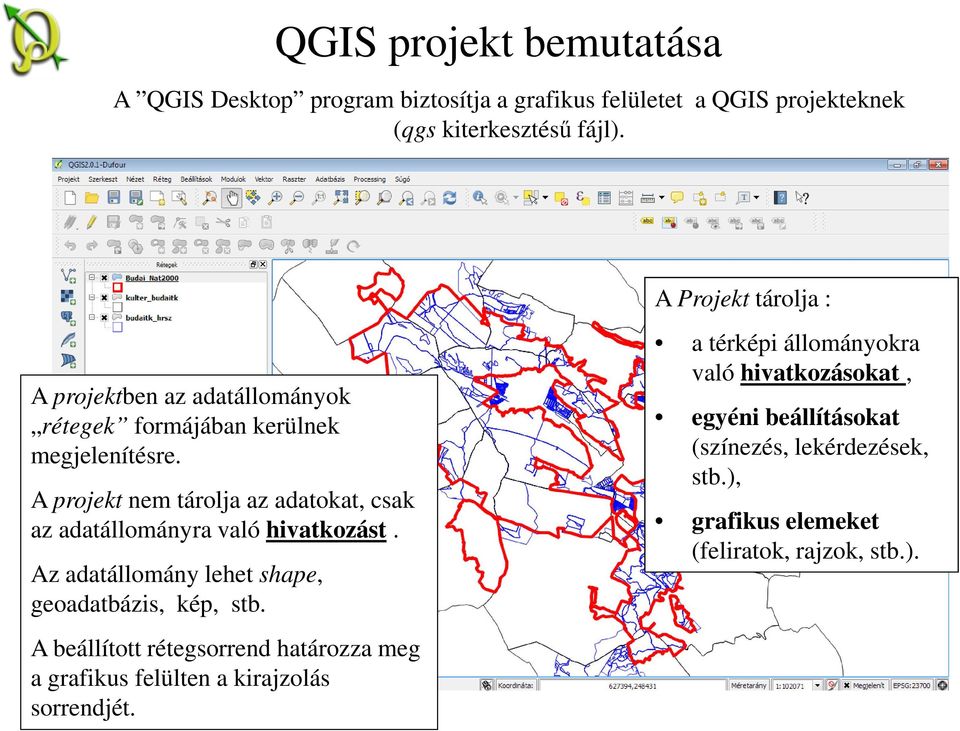This screenshot has height=731, width=960.
Task: Click Zoom to native 1:1 resolution icon
Action: click(319, 198)
